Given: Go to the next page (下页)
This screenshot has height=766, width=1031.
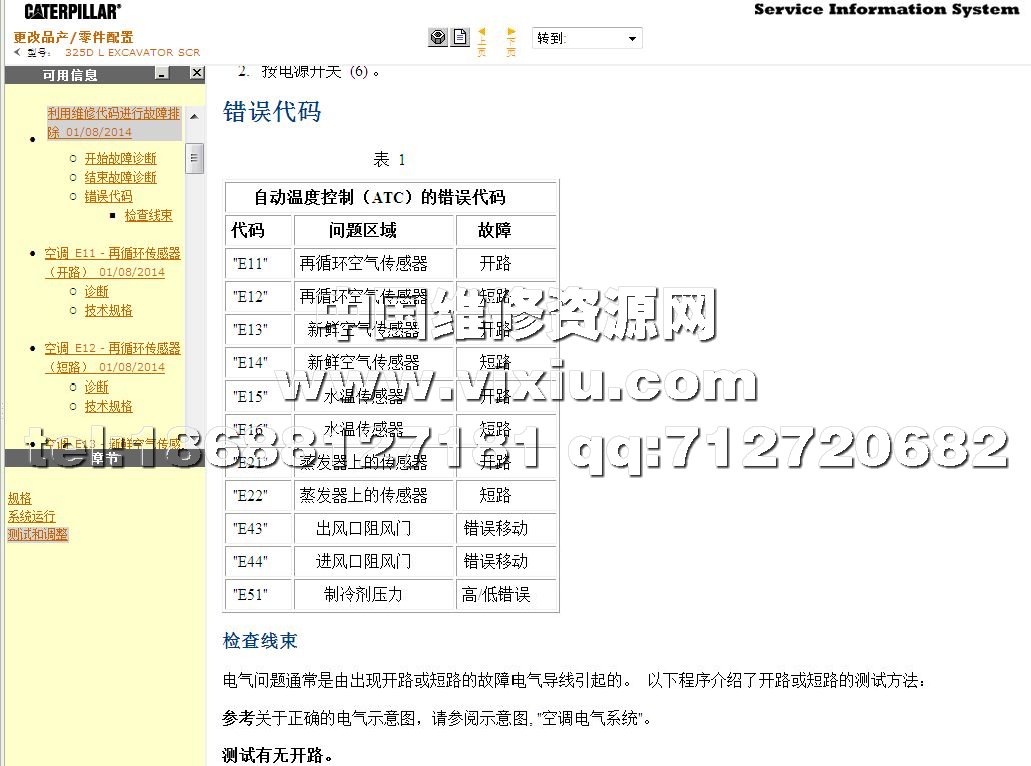Looking at the screenshot, I should pos(512,40).
